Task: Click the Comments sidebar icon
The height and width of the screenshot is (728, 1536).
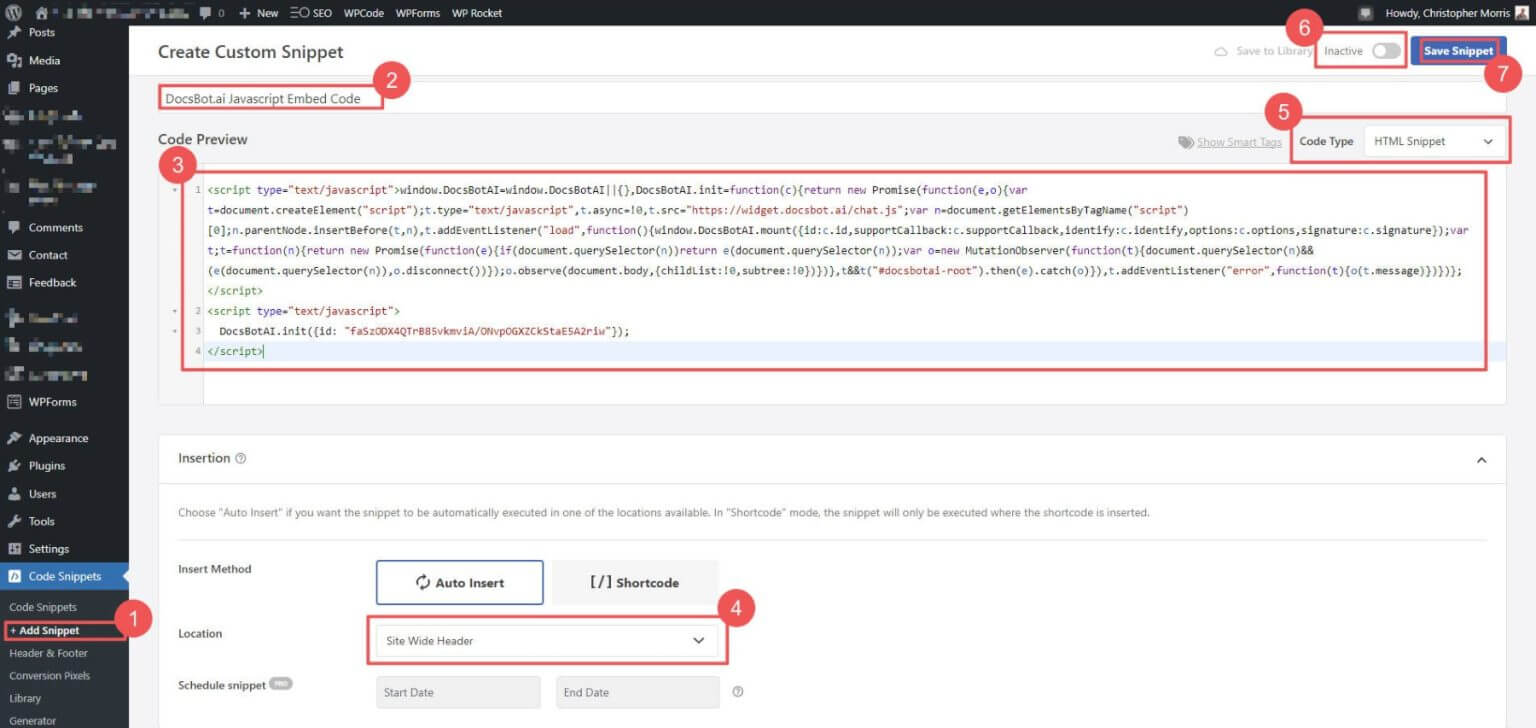Action: 14,227
